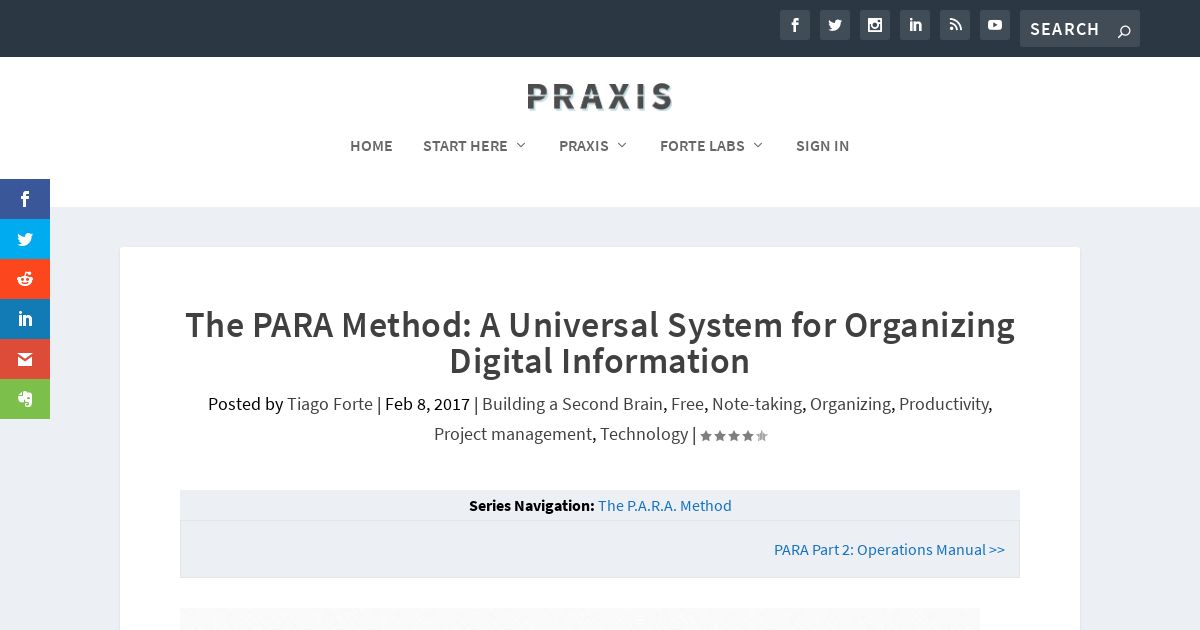The image size is (1200, 630).
Task: Expand Forte Labs dropdown chevron
Action: coord(758,146)
